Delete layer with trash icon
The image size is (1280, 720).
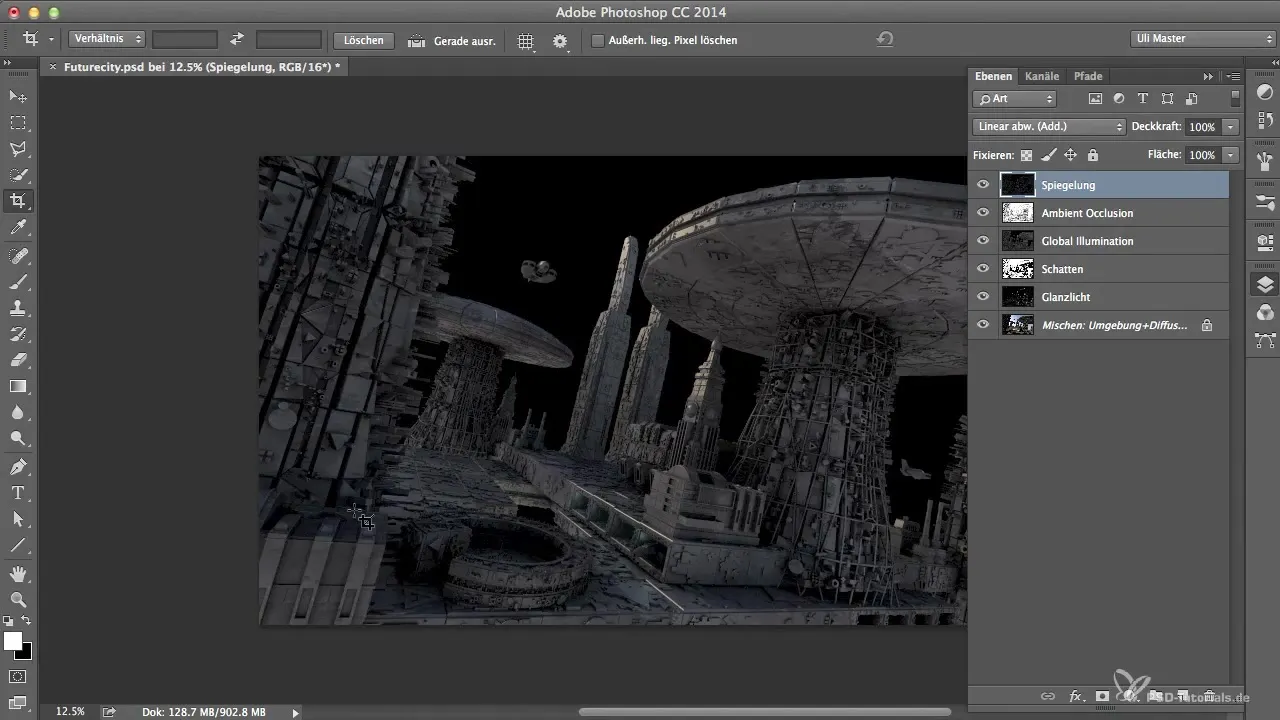point(1209,696)
